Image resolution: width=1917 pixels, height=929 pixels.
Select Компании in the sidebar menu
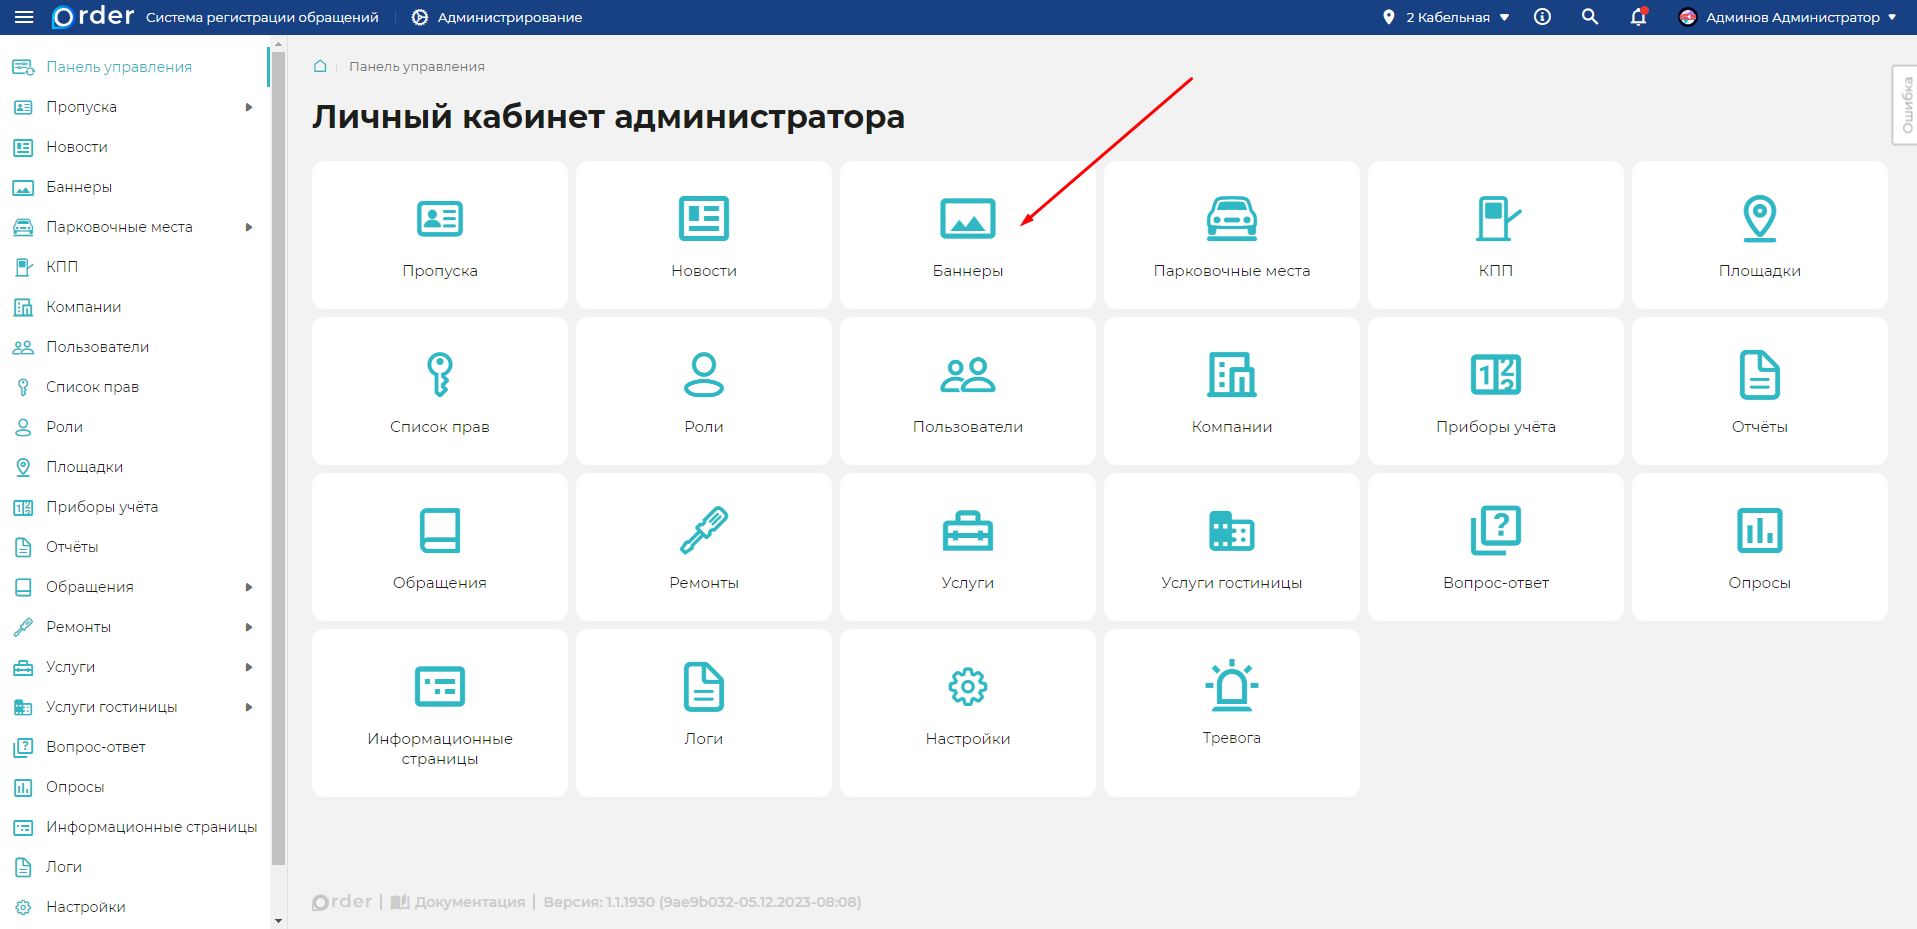(83, 307)
